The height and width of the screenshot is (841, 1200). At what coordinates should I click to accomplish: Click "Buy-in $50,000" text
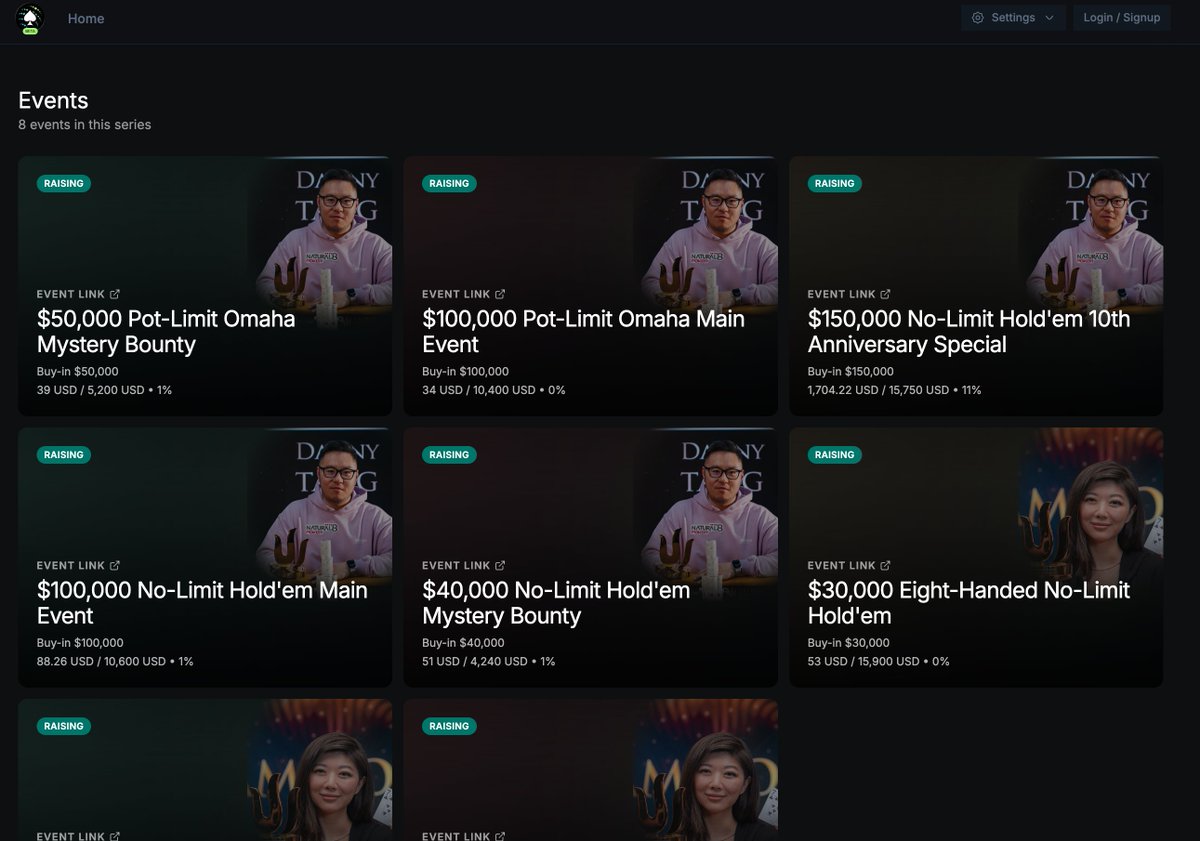tap(78, 372)
